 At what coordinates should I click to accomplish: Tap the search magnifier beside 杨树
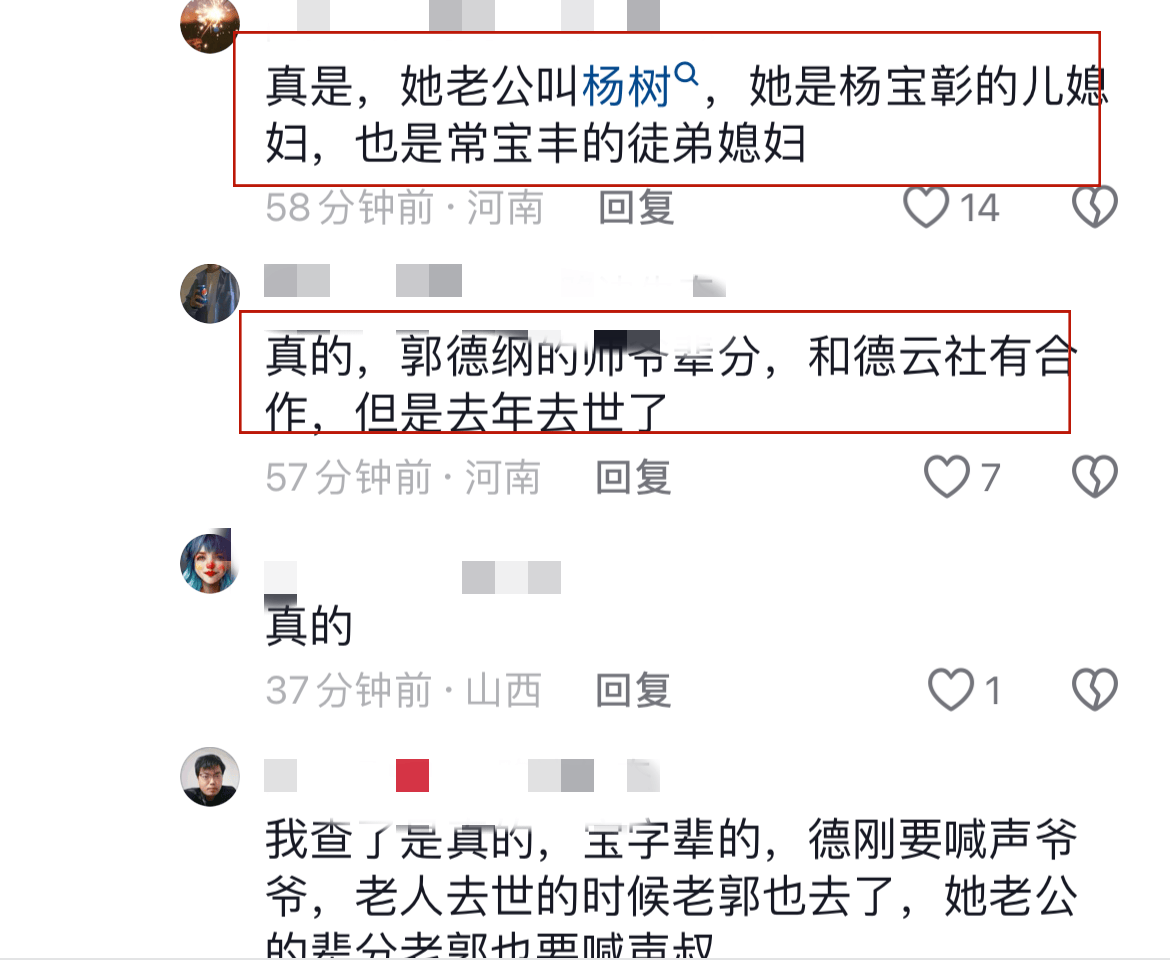[x=686, y=75]
